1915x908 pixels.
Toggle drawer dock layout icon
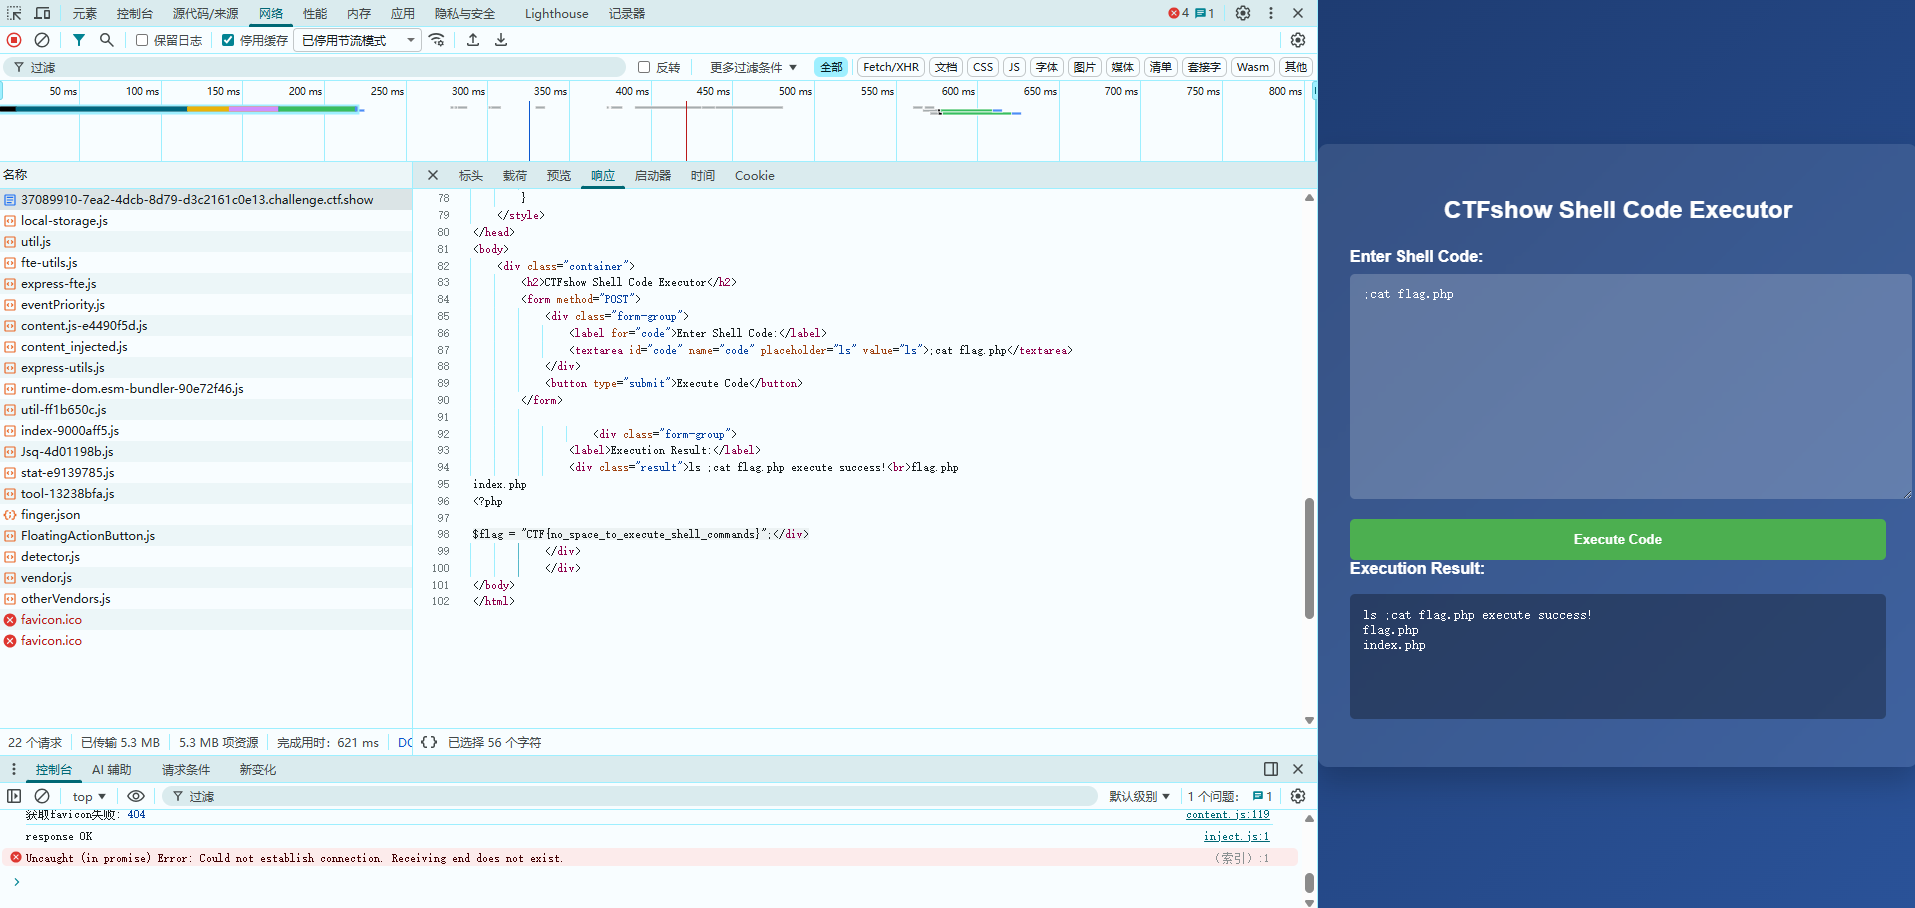(x=1271, y=769)
